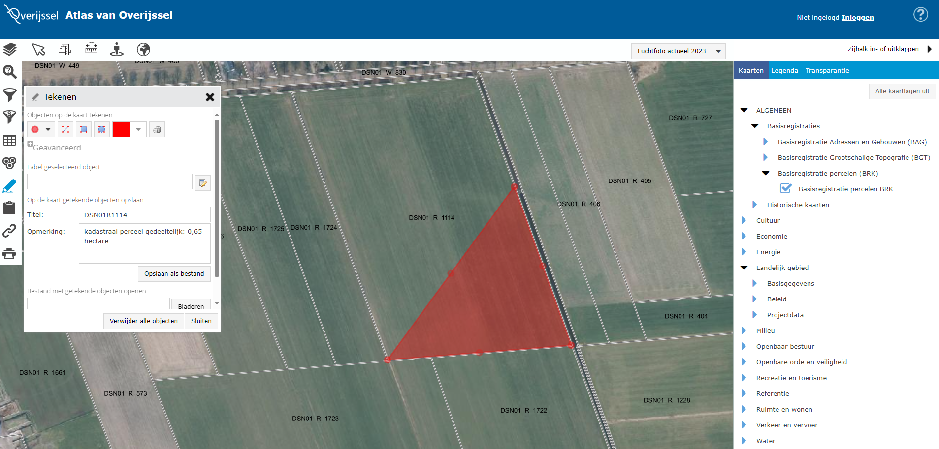Open the draw shape type dropdown arrow
Image resolution: width=939 pixels, height=449 pixels.
49,129
